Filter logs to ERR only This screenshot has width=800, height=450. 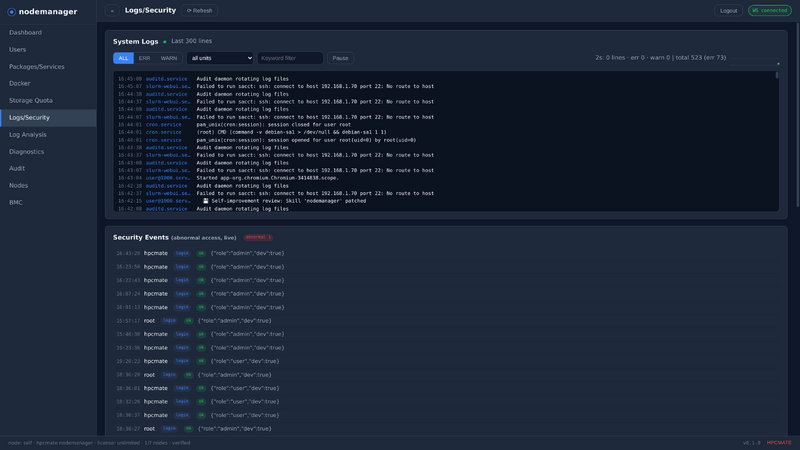(x=144, y=58)
